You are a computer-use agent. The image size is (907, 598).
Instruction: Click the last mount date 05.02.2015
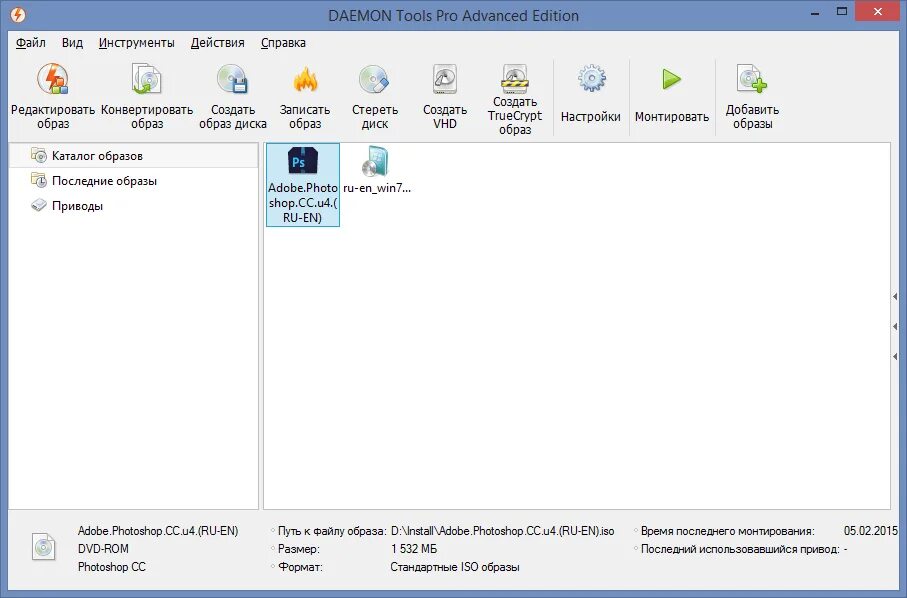871,530
